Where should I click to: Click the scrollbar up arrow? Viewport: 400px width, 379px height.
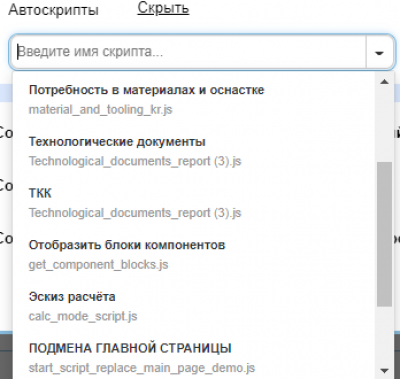click(385, 82)
